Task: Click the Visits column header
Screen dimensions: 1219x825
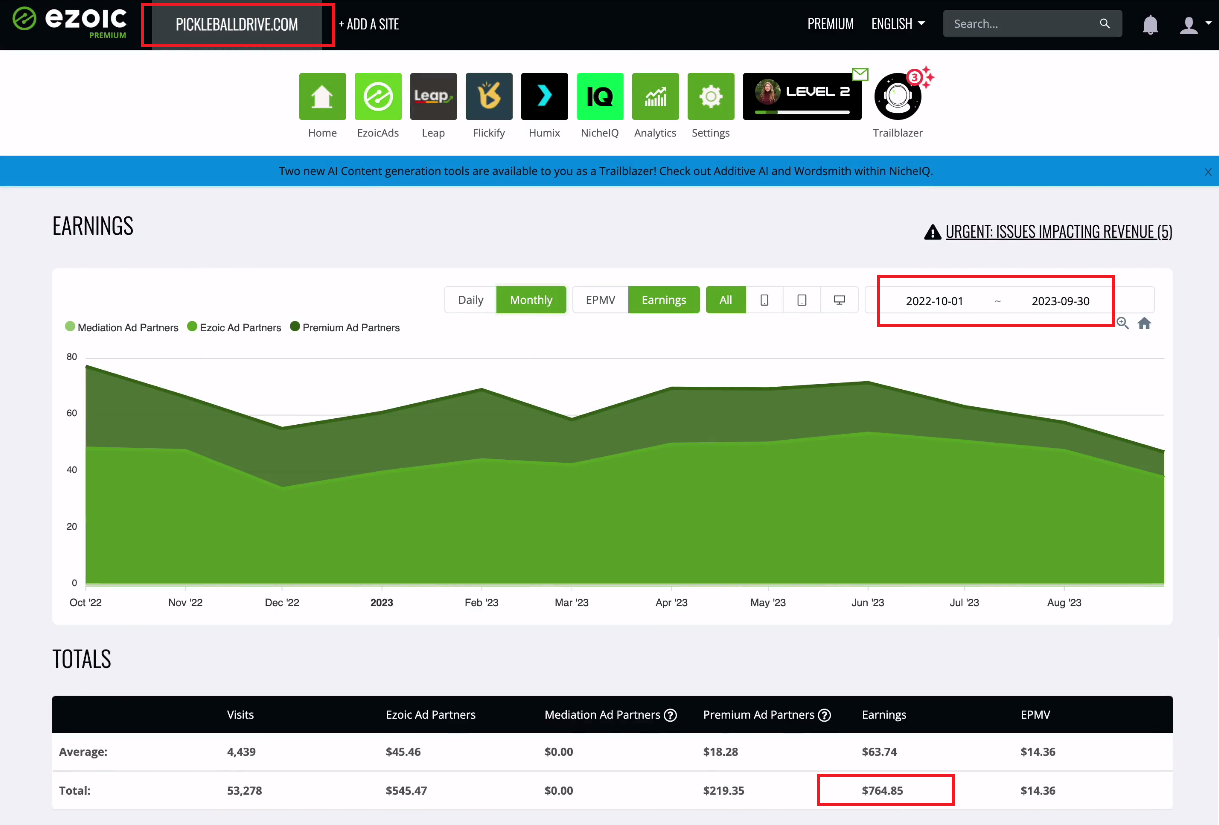Action: 241,715
